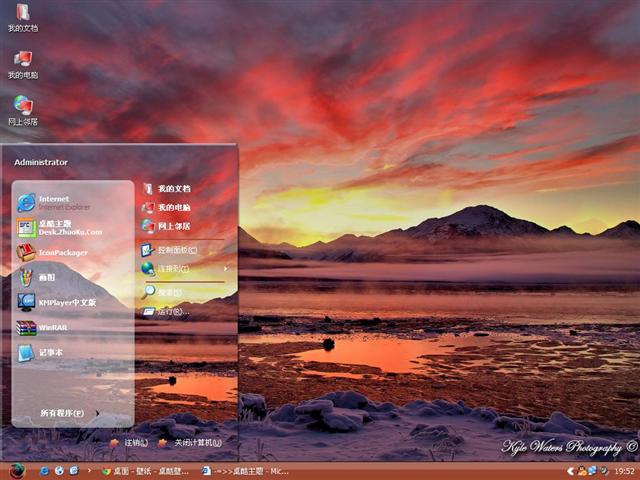Screen dimensions: 640x480
Task: Expand 所有程序(P) all programs list
Action: (x=70, y=413)
